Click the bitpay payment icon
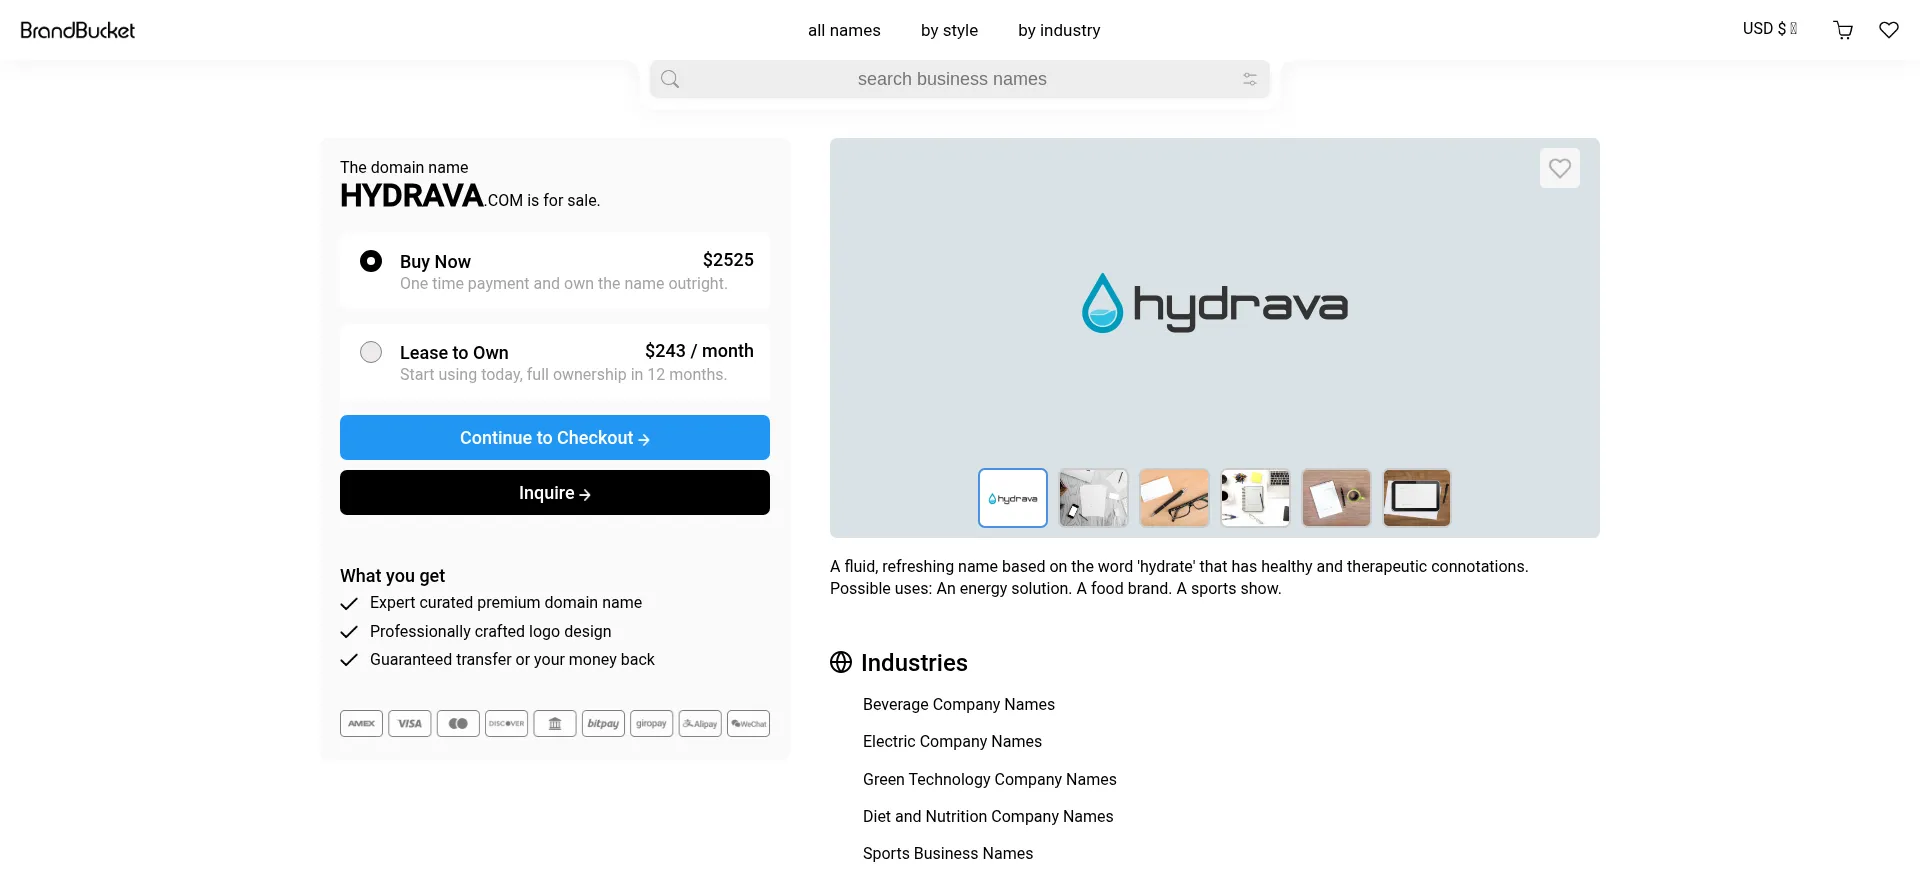 603,723
